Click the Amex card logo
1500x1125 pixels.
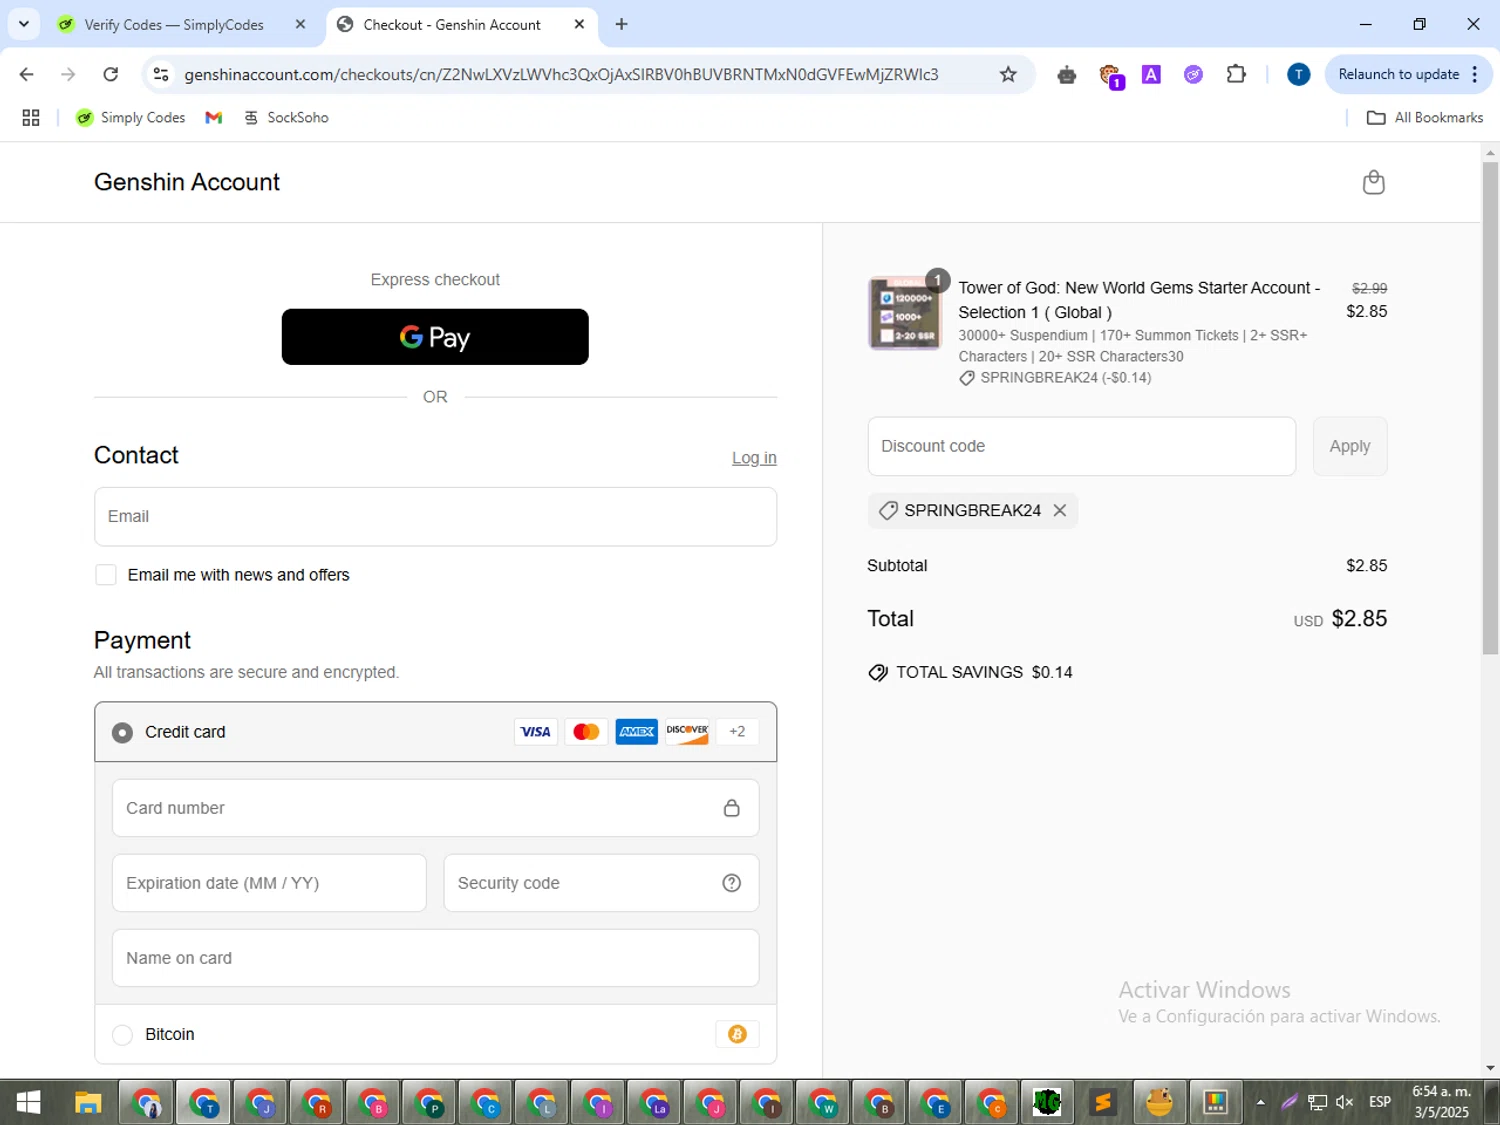pyautogui.click(x=637, y=732)
